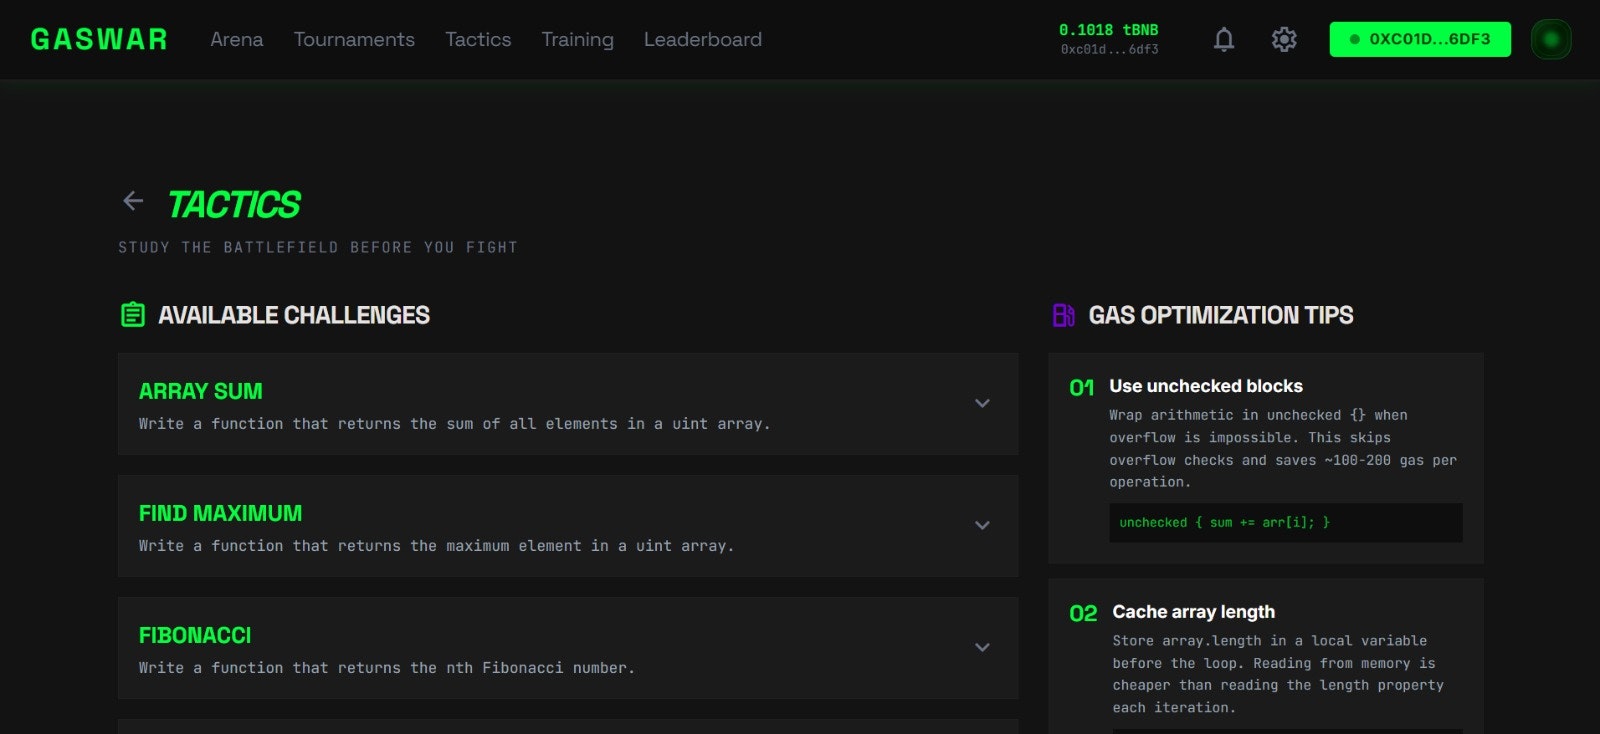The height and width of the screenshot is (734, 1600).
Task: Select the Tactics nav item
Action: pyautogui.click(x=478, y=39)
